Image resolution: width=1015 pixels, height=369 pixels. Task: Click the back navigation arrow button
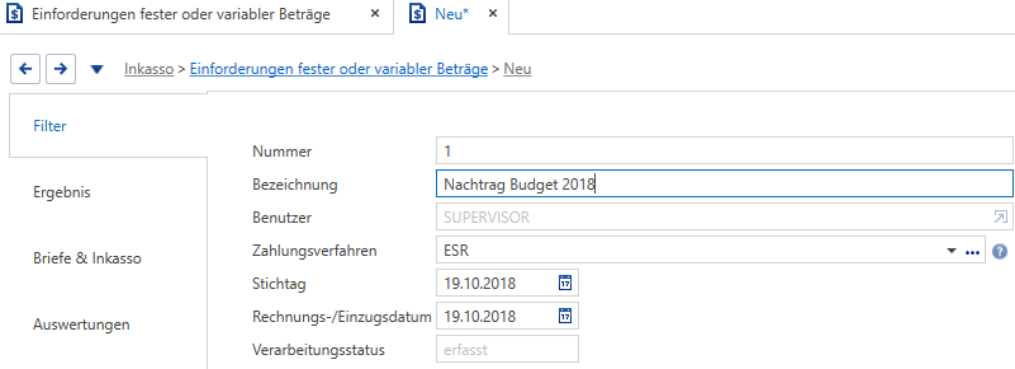click(25, 69)
